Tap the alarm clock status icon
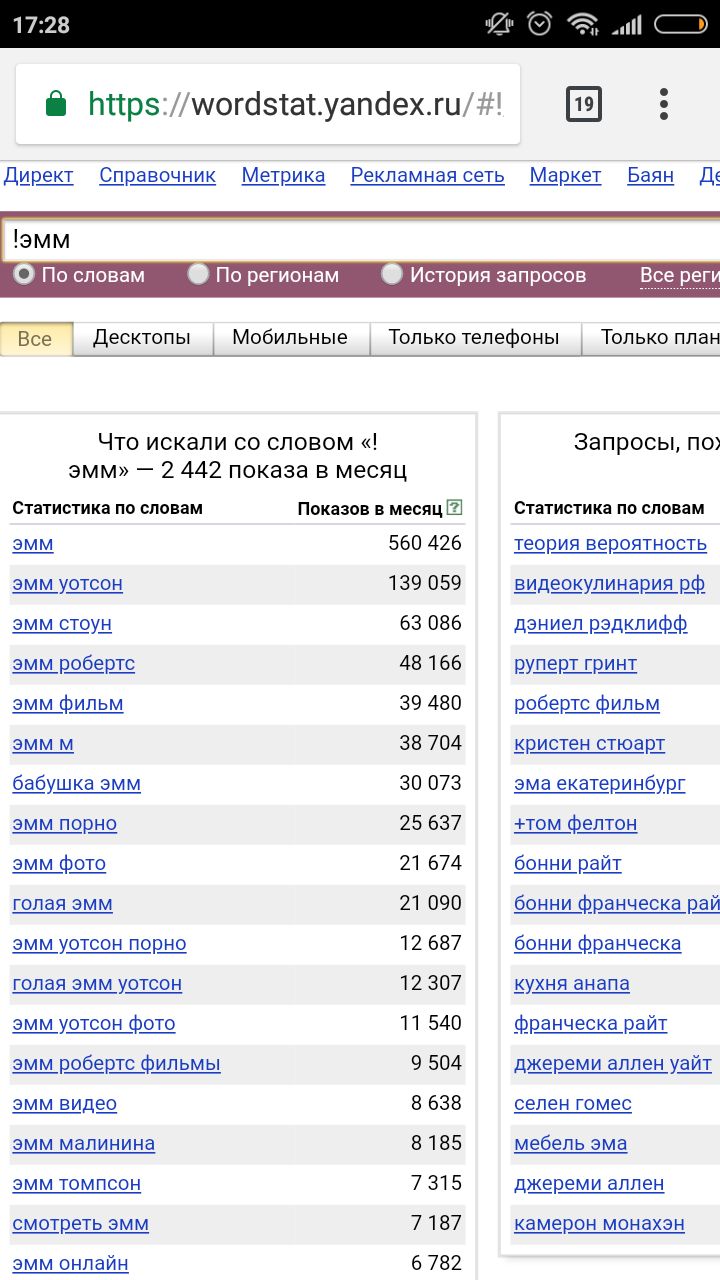The width and height of the screenshot is (720, 1280). tap(539, 24)
